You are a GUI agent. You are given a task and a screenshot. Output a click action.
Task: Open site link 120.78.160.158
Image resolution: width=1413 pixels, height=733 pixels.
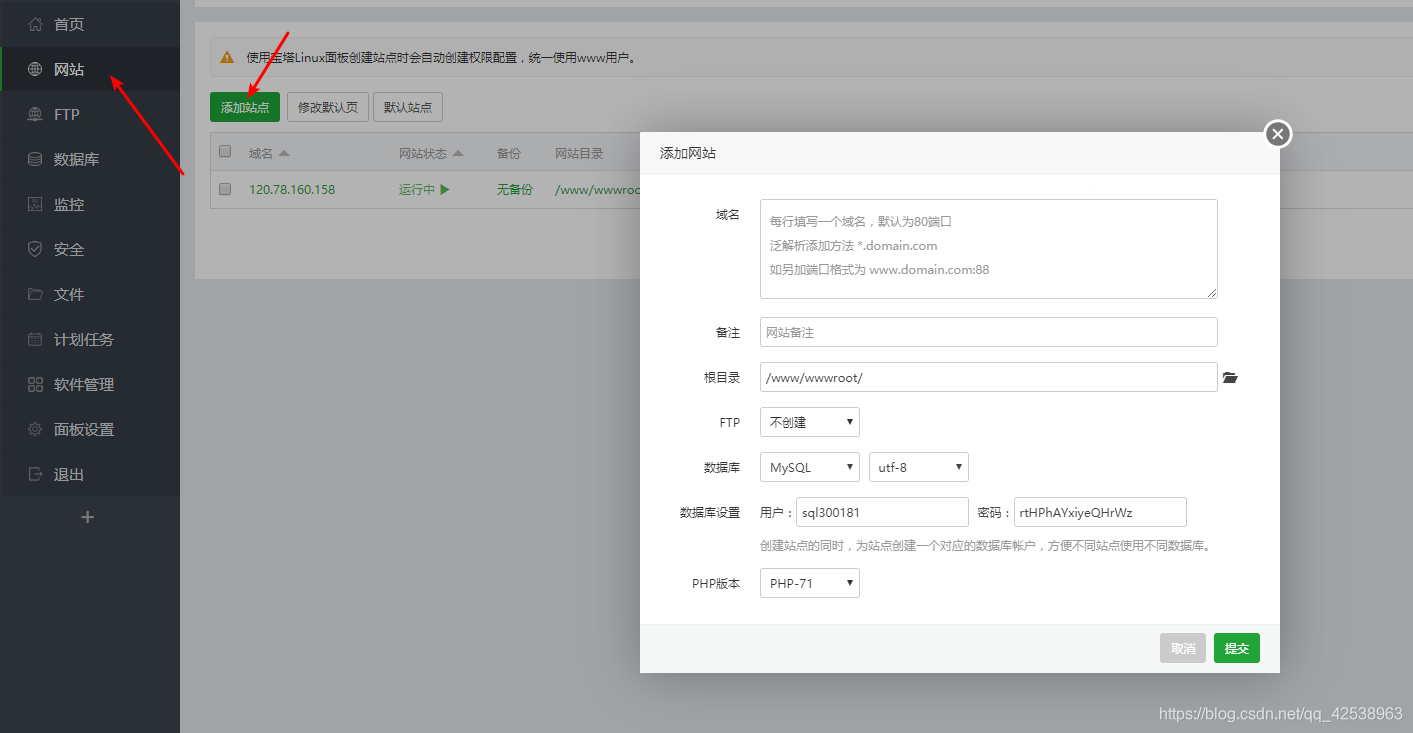pyautogui.click(x=292, y=189)
